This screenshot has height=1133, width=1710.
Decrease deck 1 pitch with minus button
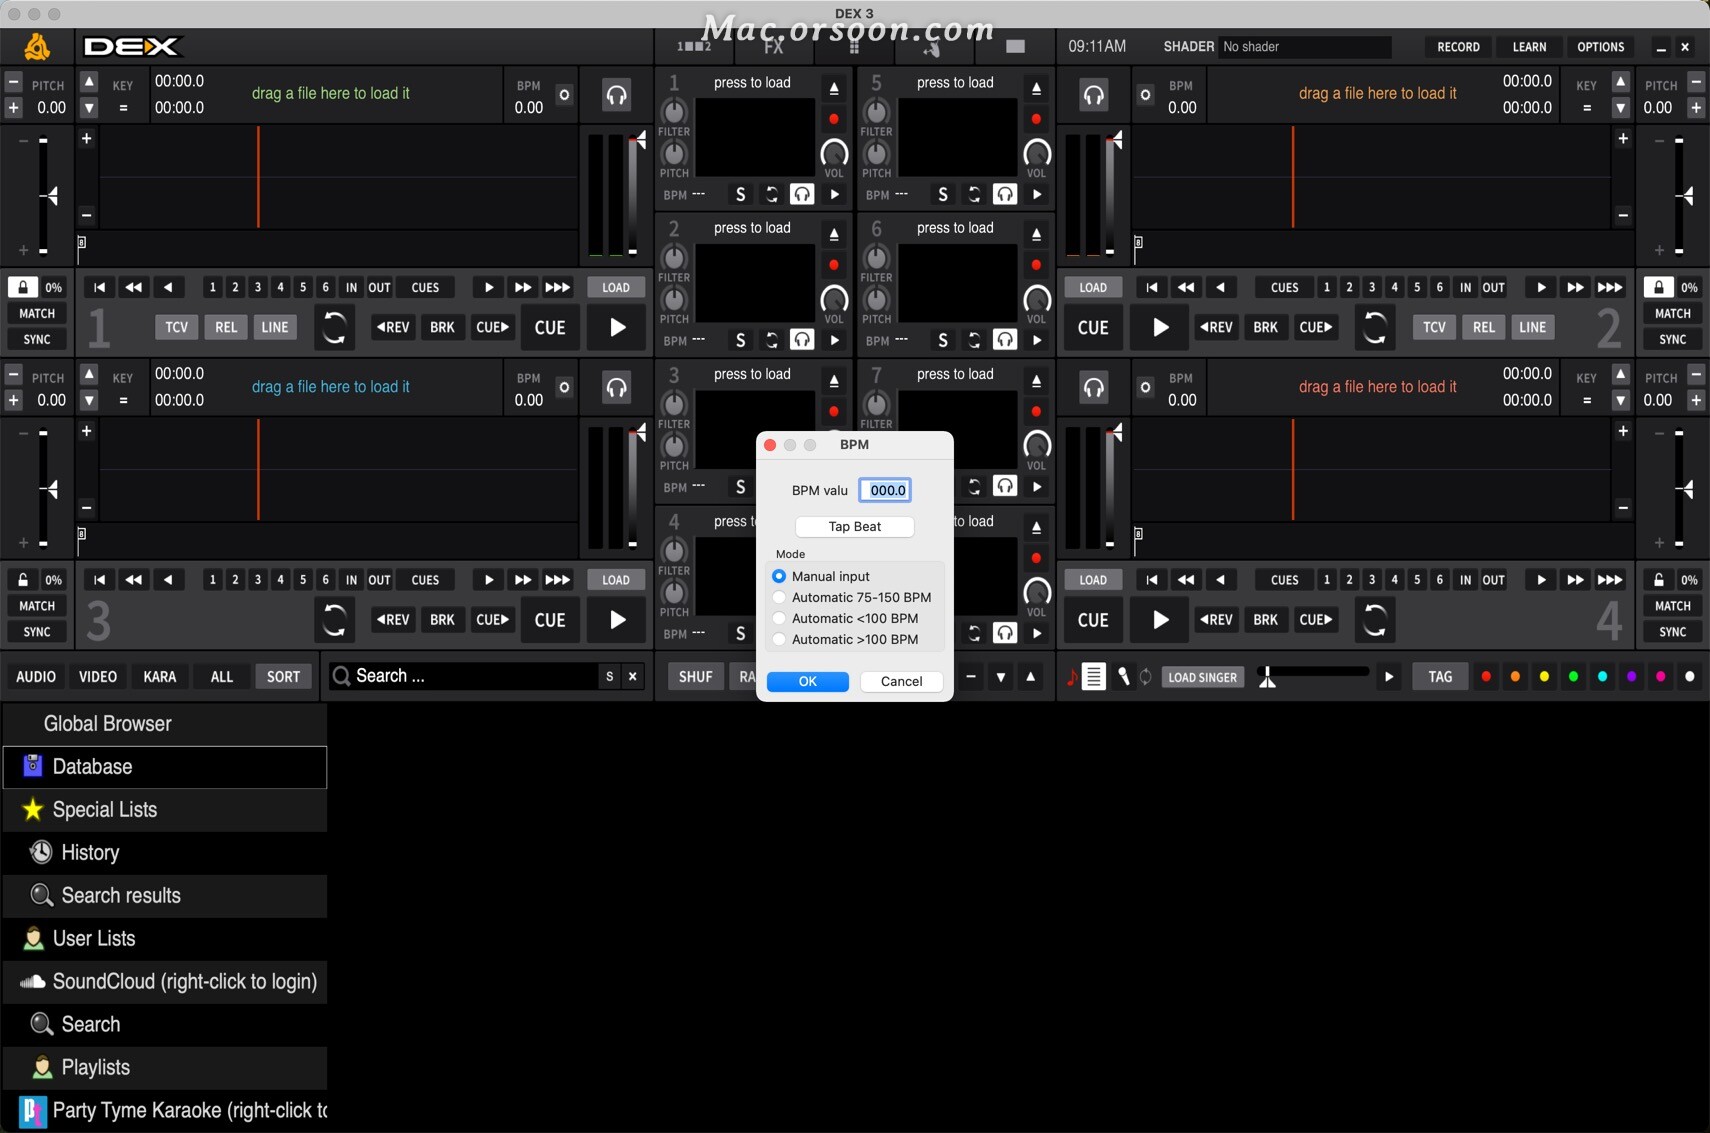13,82
